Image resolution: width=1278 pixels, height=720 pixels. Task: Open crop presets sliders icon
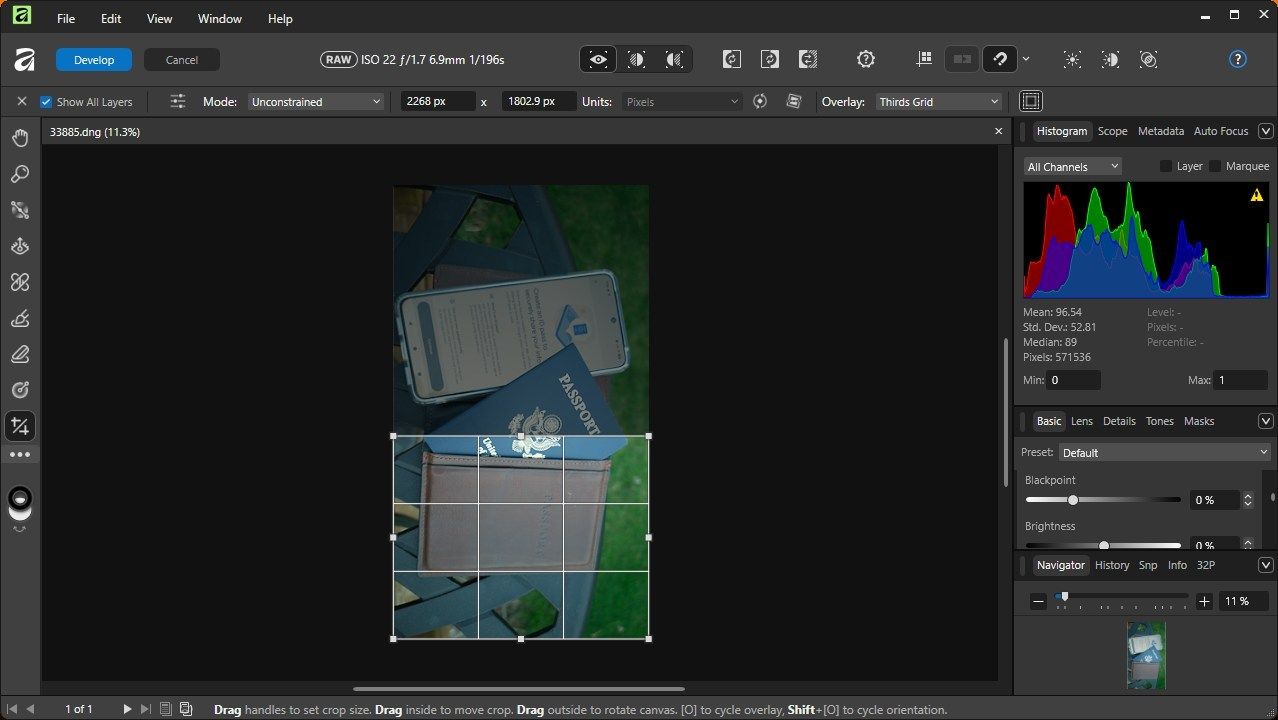178,102
